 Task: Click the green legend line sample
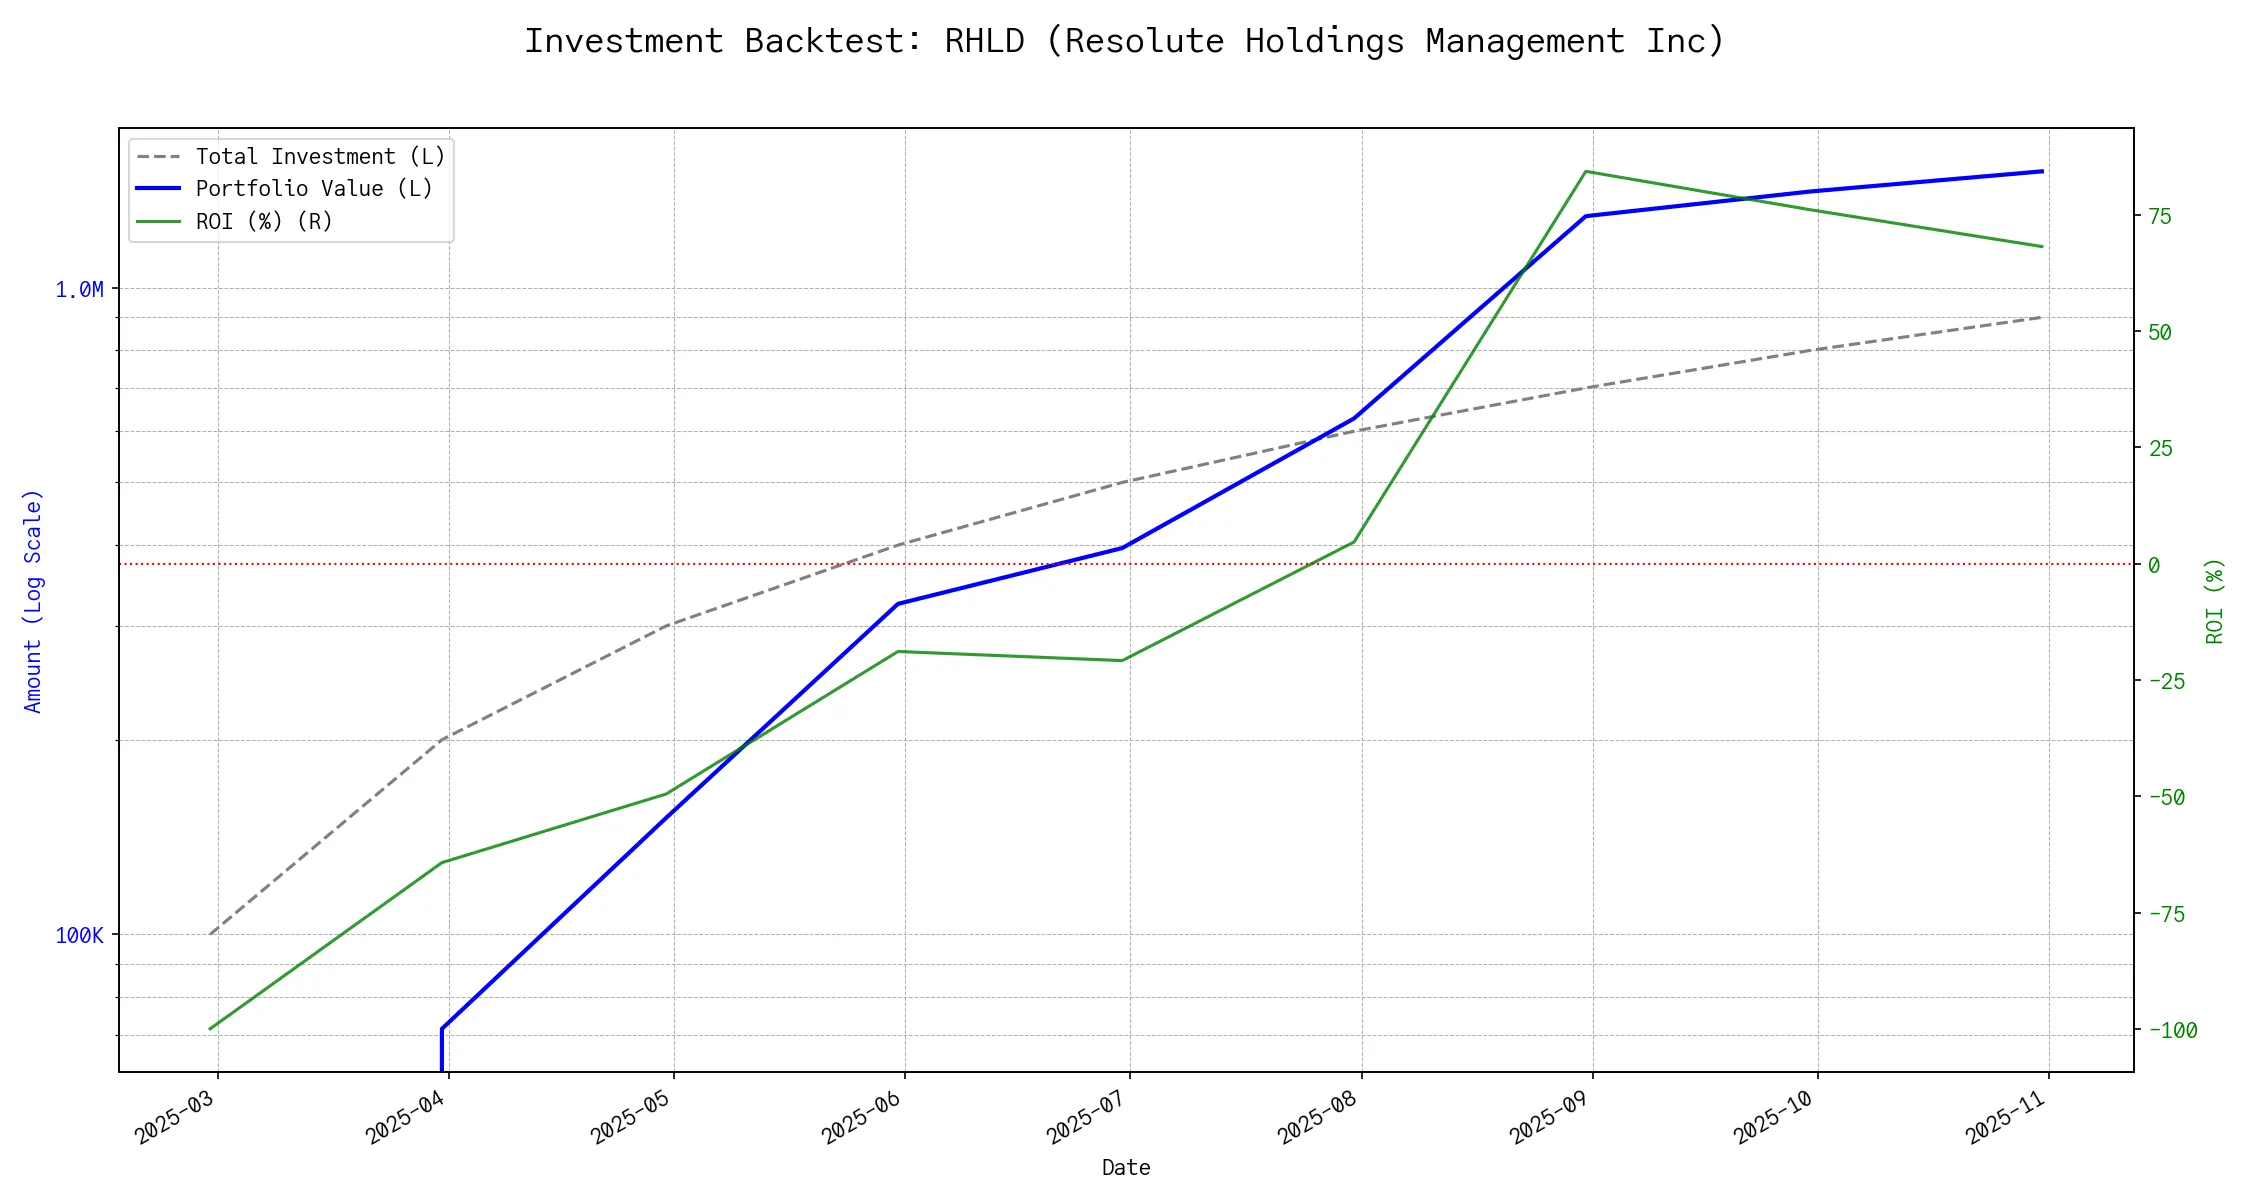click(x=158, y=221)
